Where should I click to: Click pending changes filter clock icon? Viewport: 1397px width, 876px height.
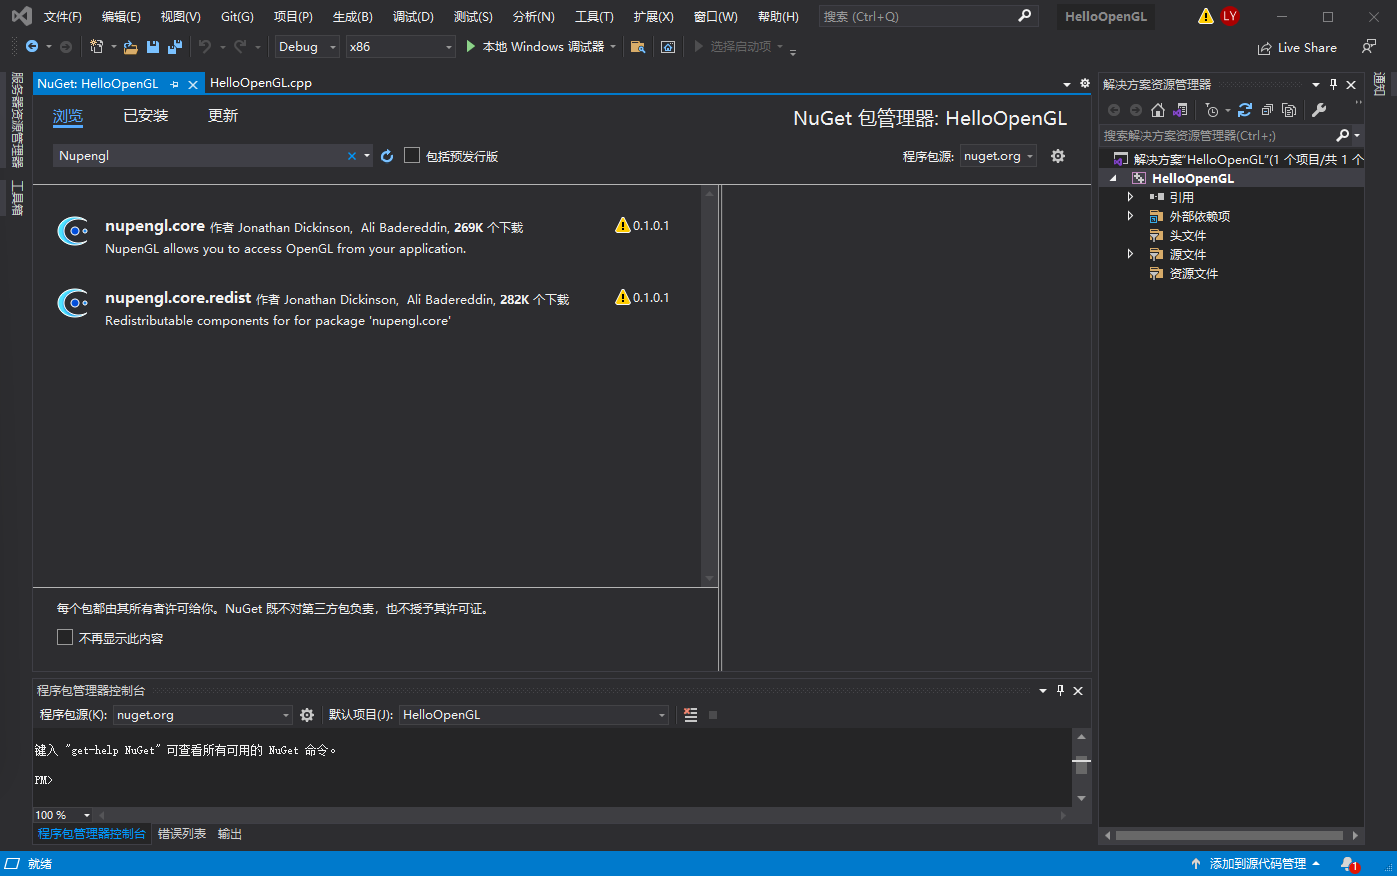coord(1212,110)
